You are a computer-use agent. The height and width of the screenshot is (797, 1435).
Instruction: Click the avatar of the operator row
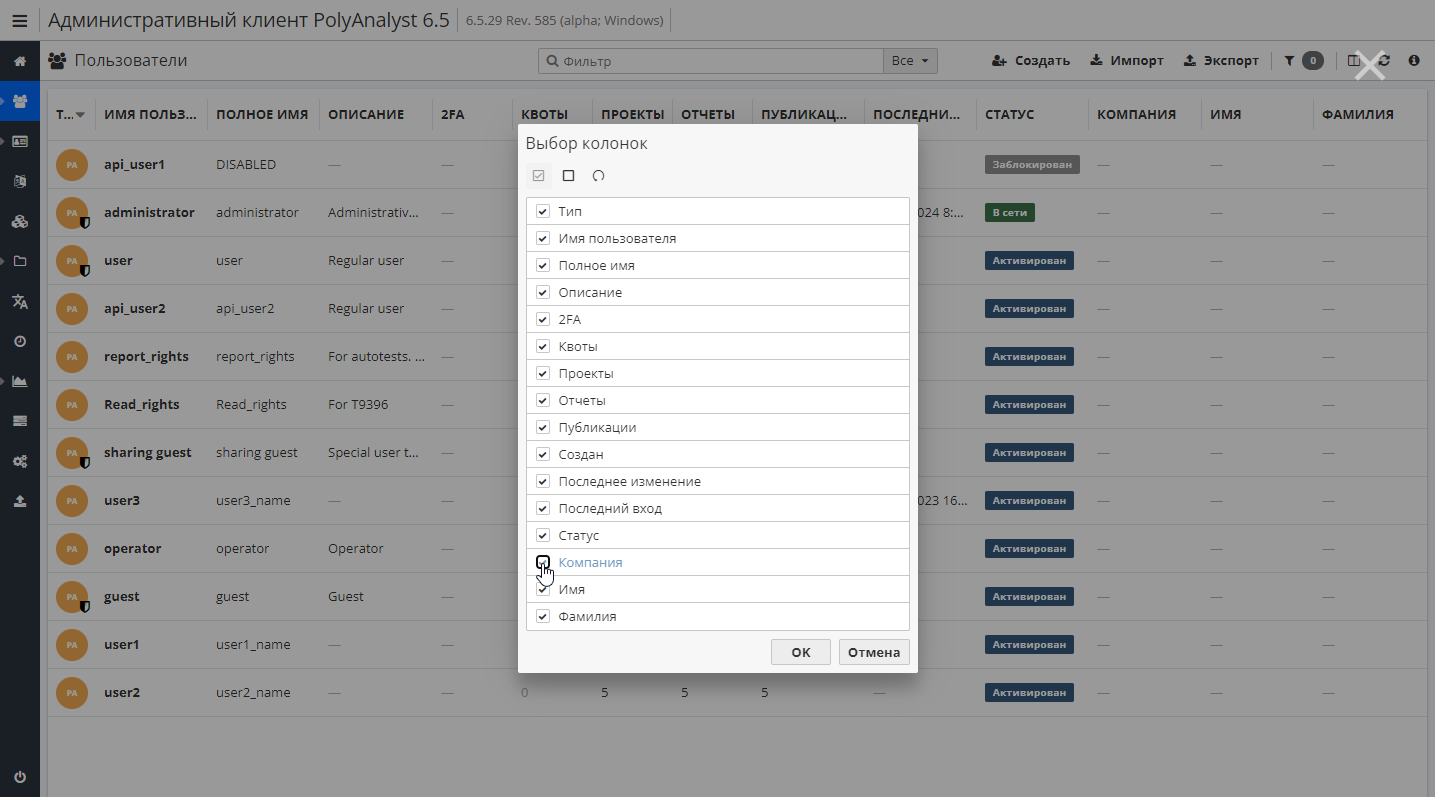(x=72, y=548)
